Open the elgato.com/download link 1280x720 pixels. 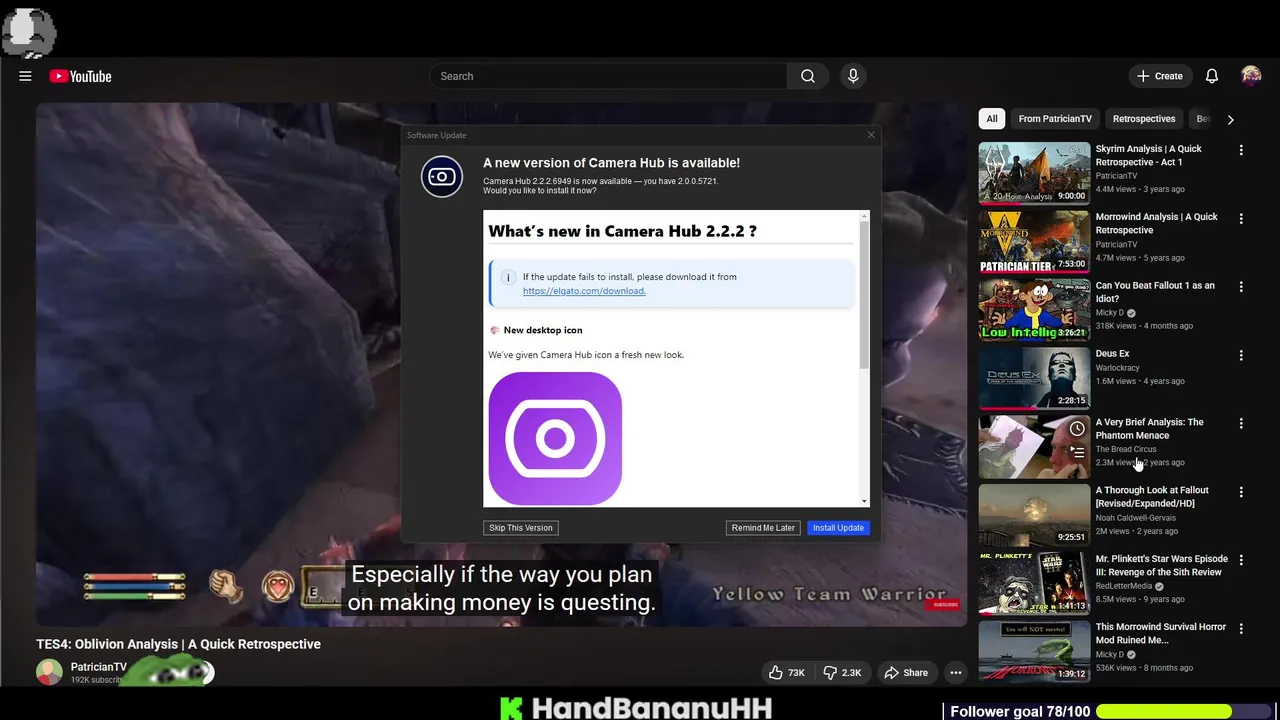584,291
